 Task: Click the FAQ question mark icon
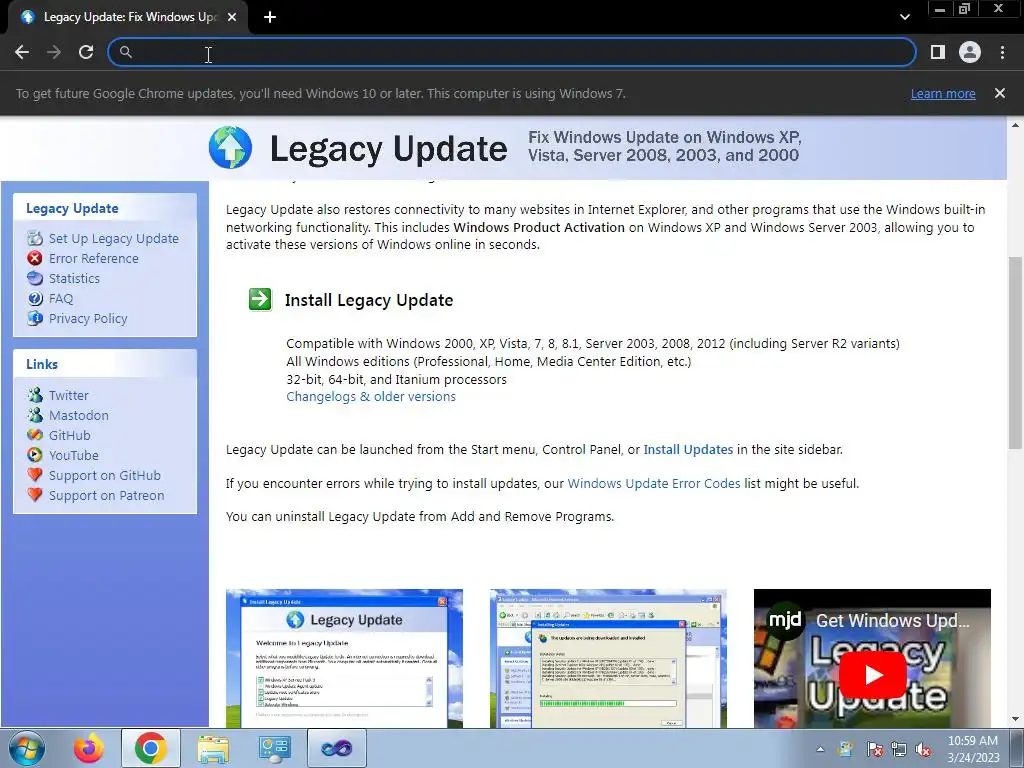click(x=35, y=298)
